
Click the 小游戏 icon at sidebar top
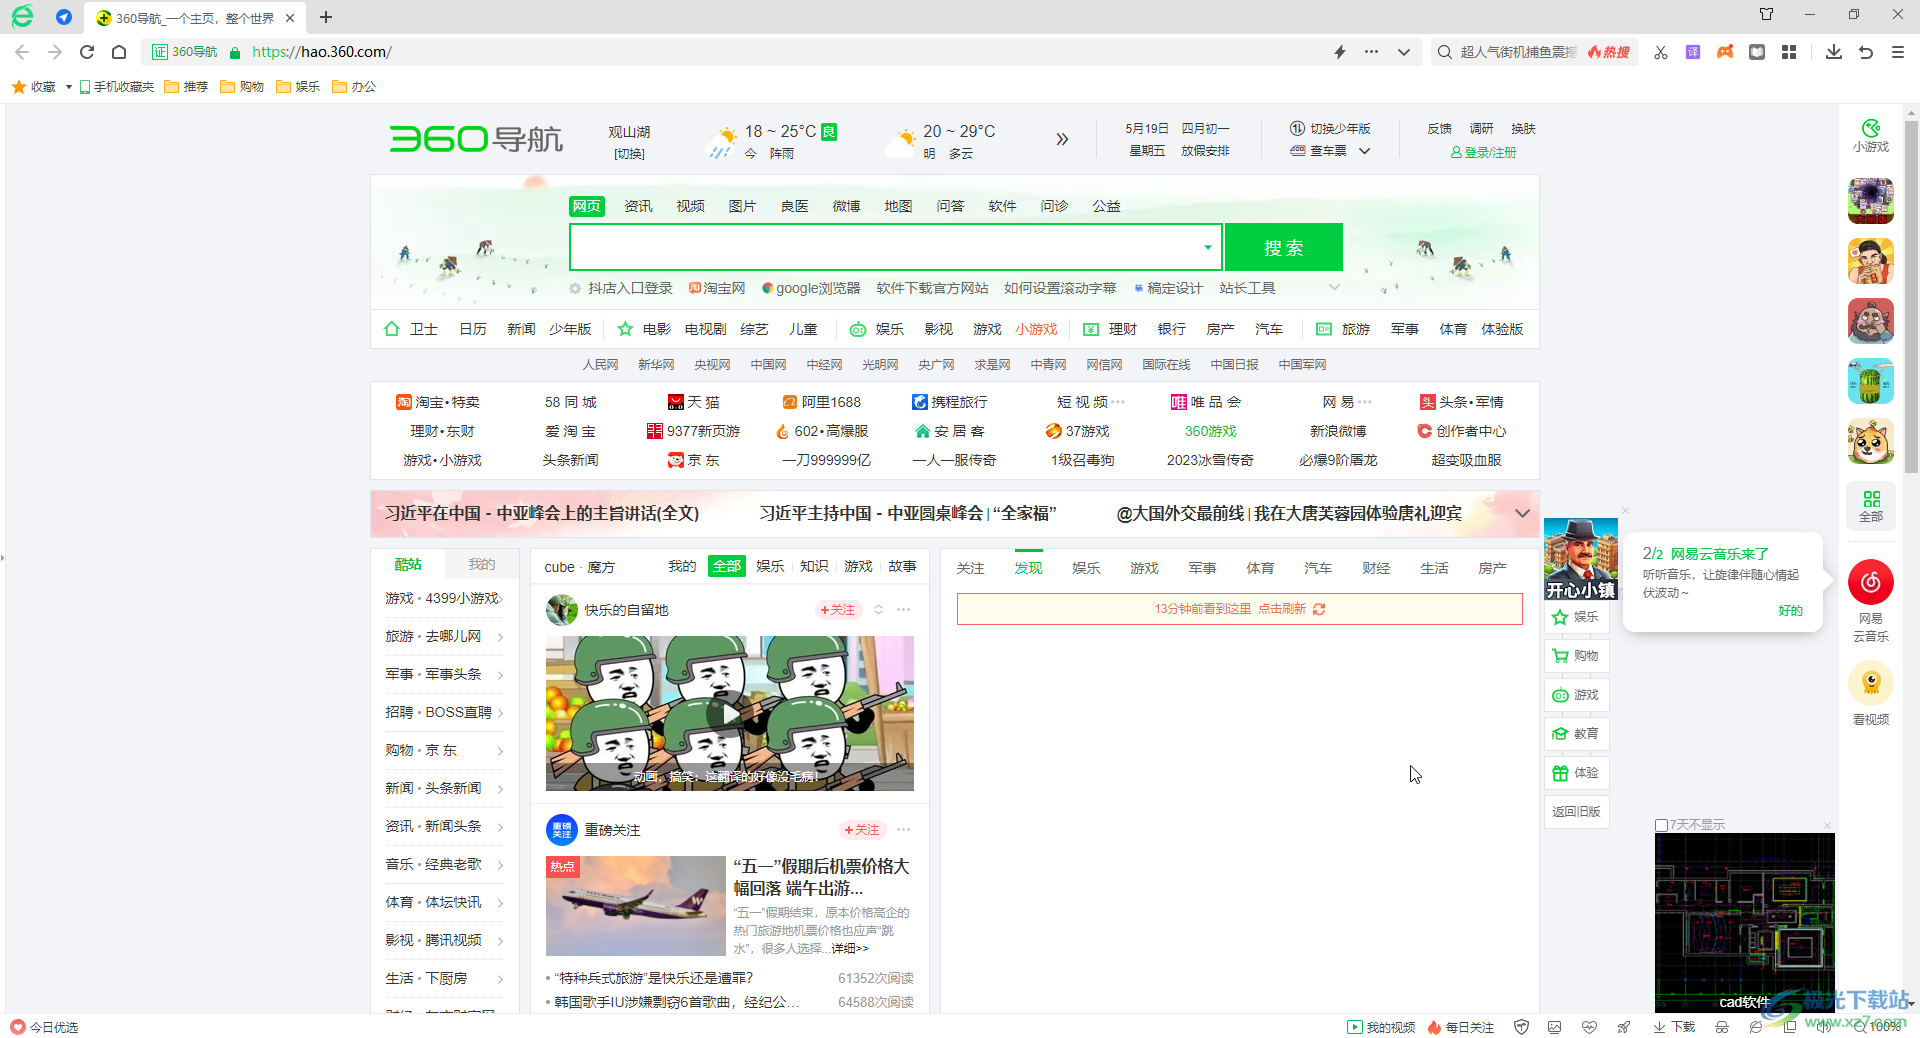(x=1871, y=135)
